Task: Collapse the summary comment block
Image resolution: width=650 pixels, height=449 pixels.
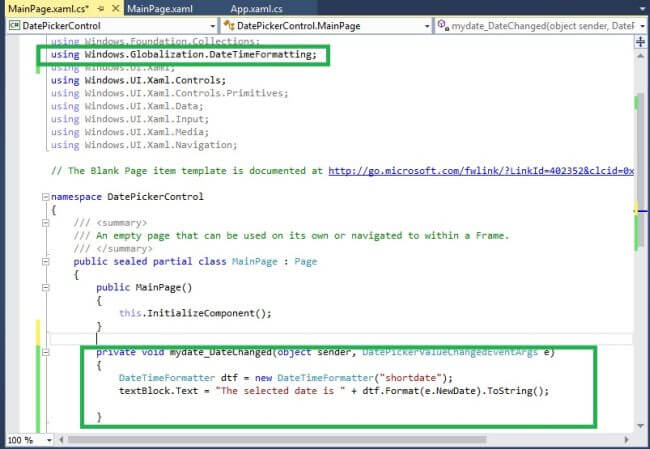Action: (46, 223)
